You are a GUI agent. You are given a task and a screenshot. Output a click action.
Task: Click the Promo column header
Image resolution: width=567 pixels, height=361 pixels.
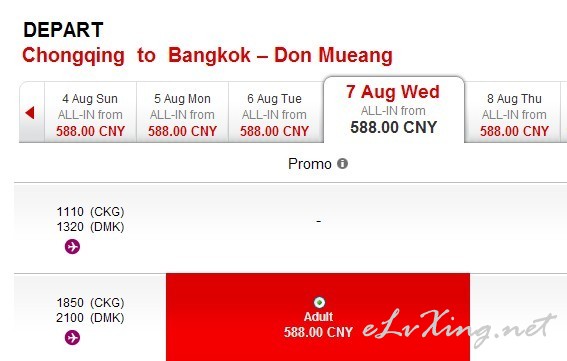[x=310, y=164]
